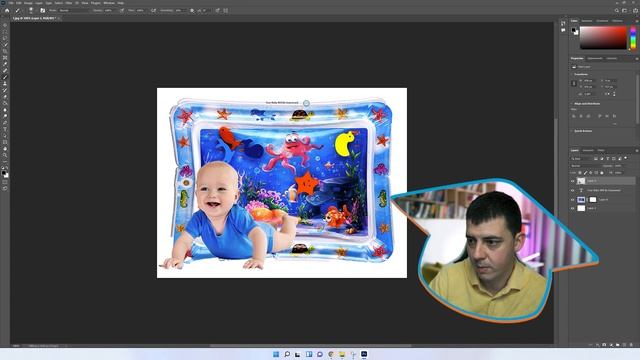Enable airbrush-style build-up in options bar
The height and width of the screenshot is (360, 640).
tap(153, 11)
